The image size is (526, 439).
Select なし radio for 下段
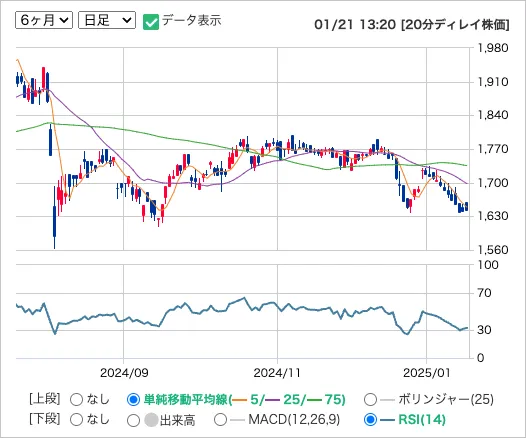(76, 420)
